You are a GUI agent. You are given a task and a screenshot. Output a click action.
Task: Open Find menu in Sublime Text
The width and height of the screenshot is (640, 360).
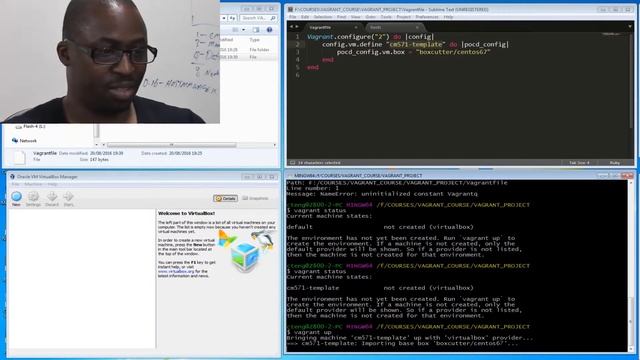pos(341,17)
